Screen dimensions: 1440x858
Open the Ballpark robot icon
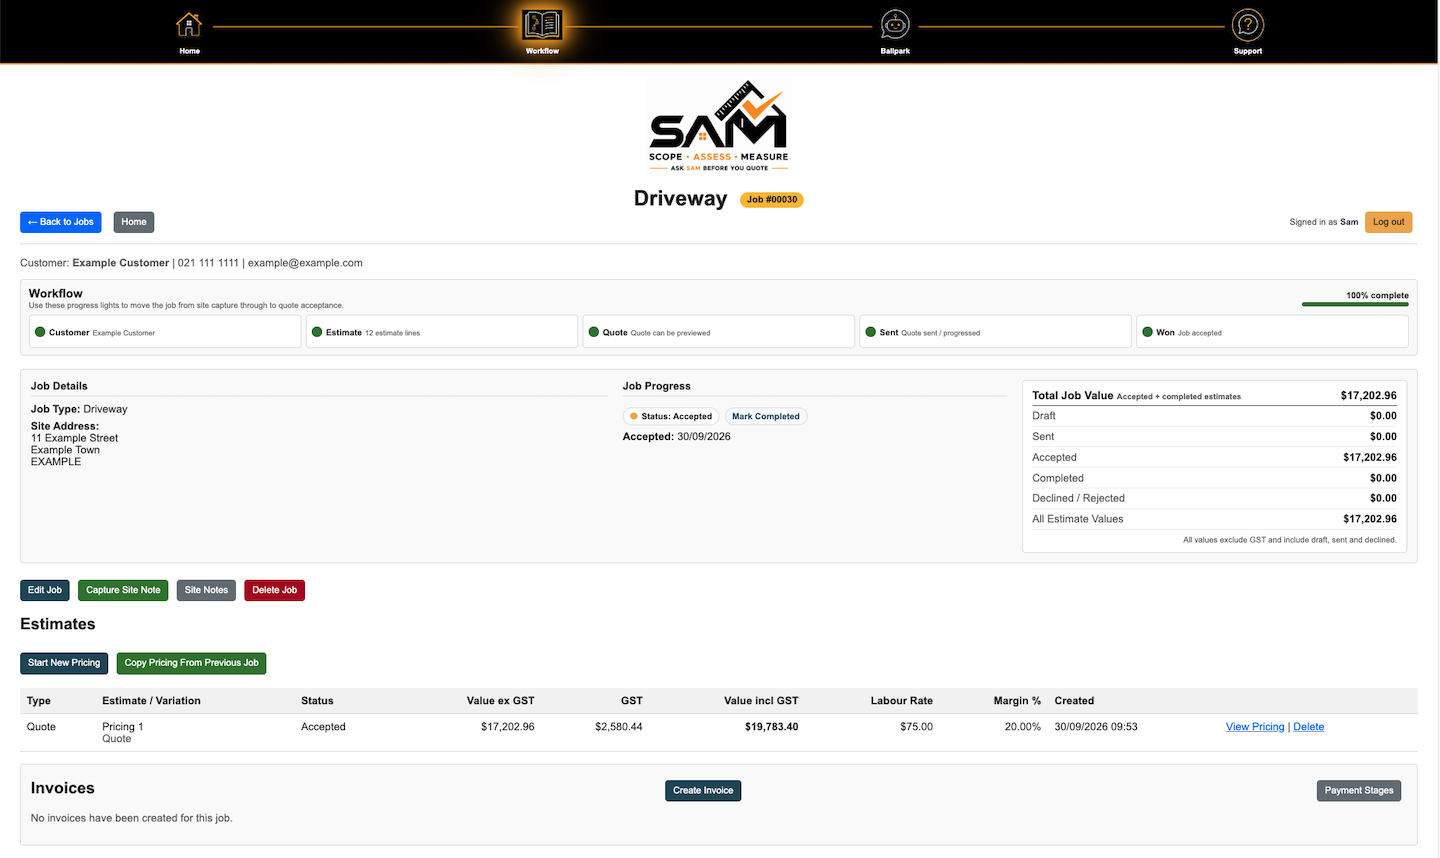pos(895,24)
